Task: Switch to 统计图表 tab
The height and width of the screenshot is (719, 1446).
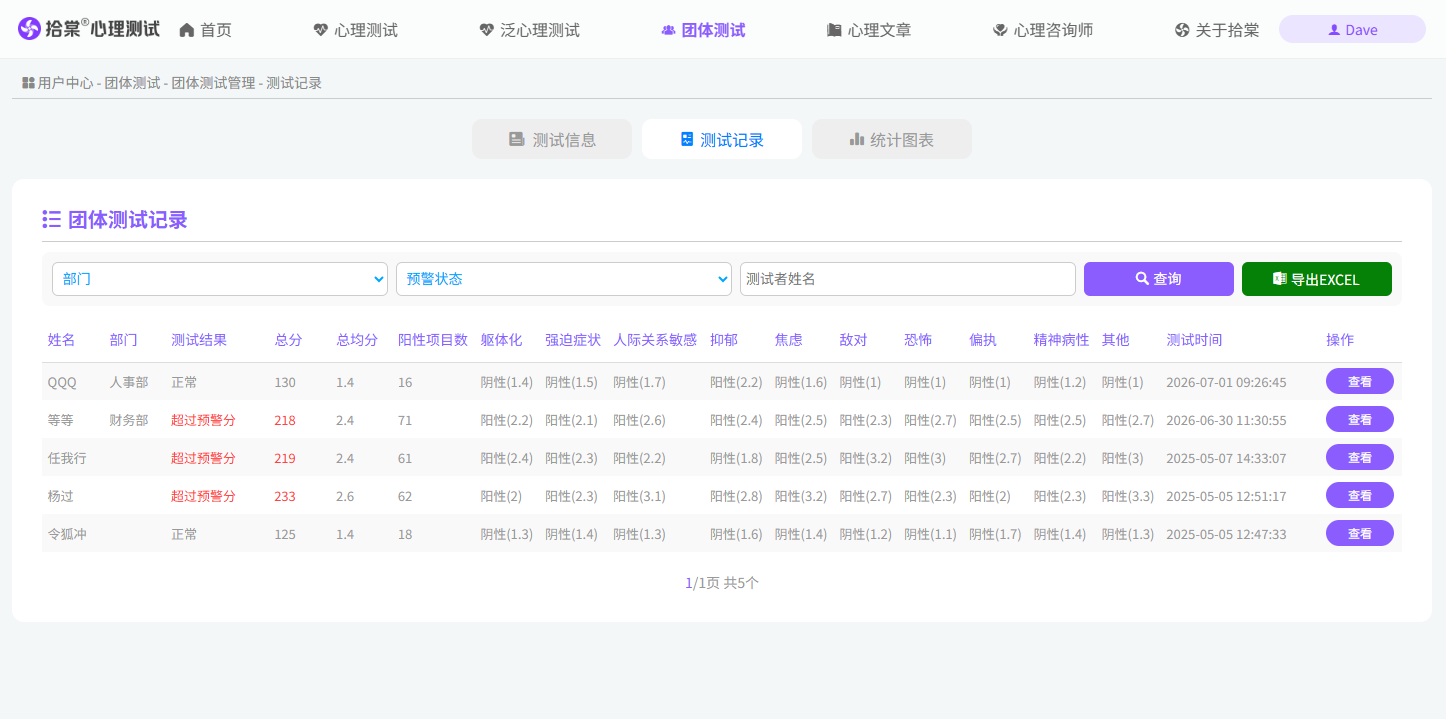Action: click(x=892, y=139)
